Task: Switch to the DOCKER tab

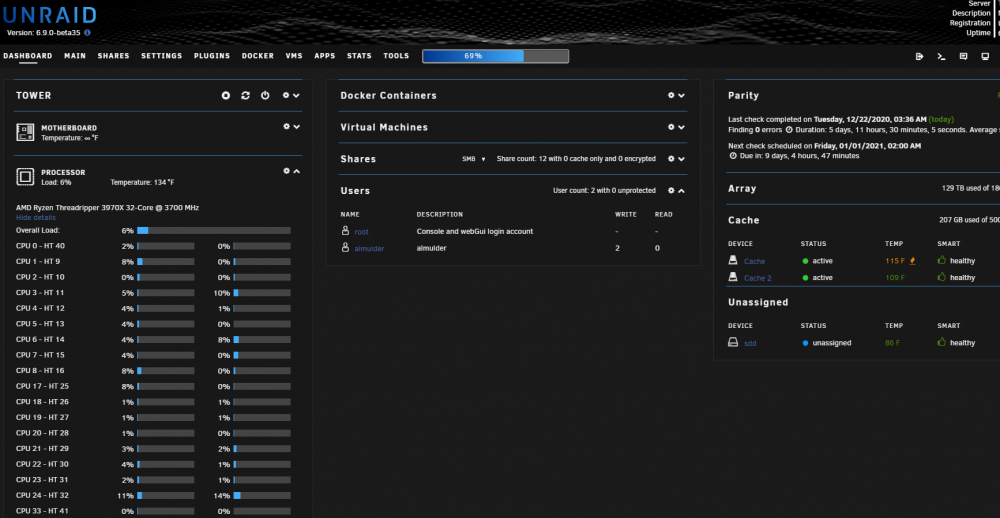Action: tap(258, 56)
